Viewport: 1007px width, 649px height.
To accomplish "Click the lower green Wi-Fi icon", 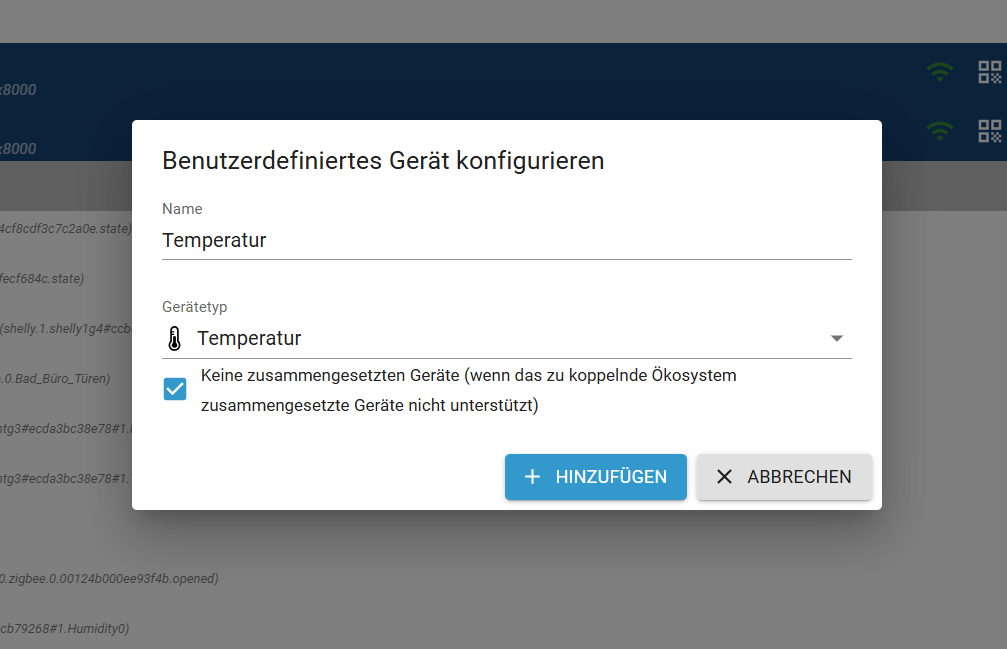I will point(938,131).
